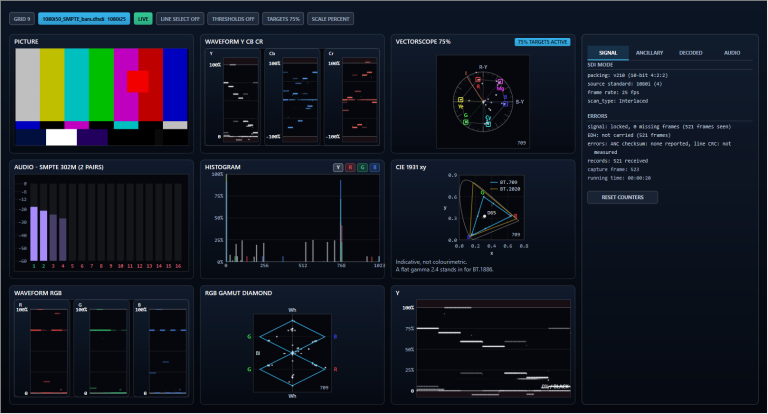Click the ERRORS section heading
The height and width of the screenshot is (414, 768).
tap(597, 116)
